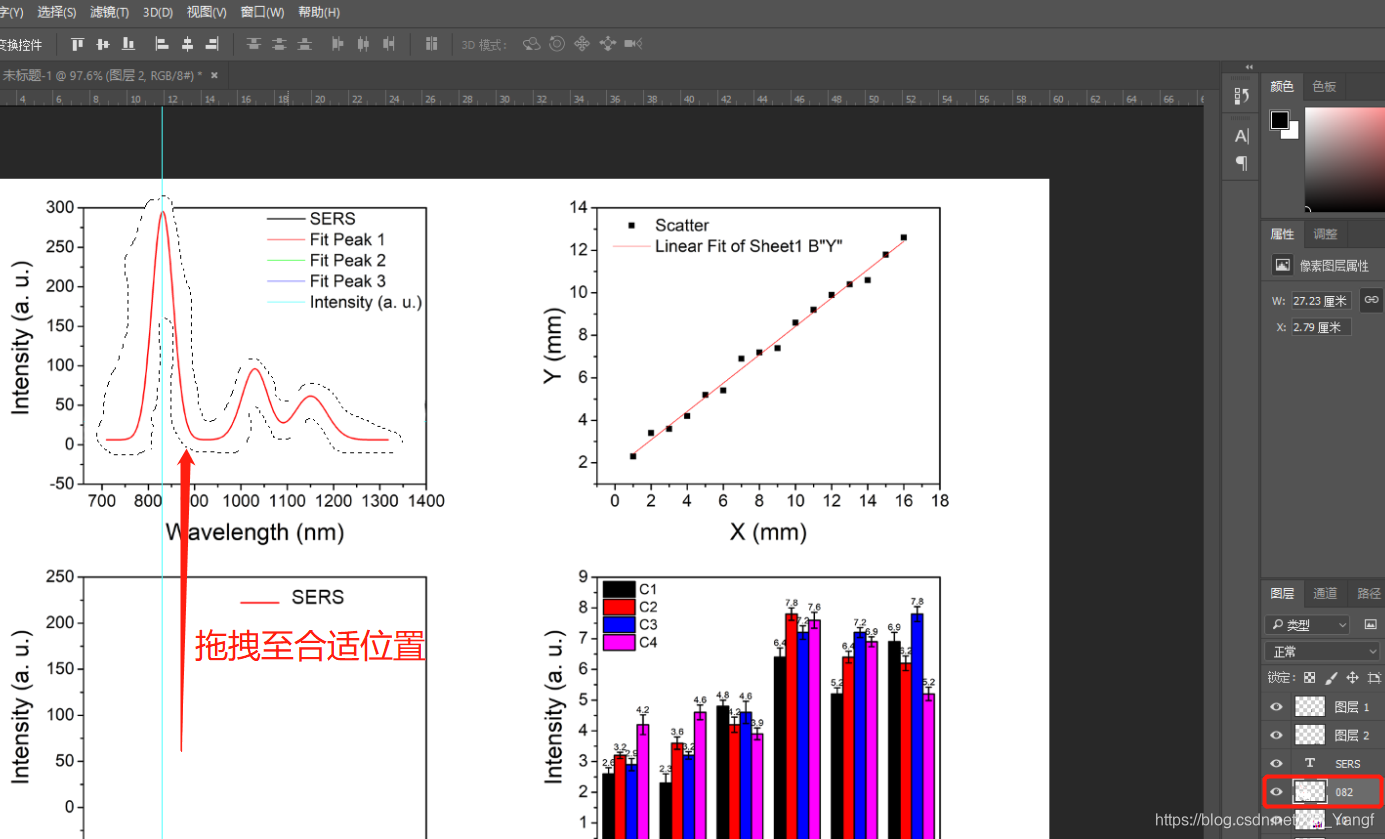The image size is (1385, 839).
Task: Align right edges icon in options bar
Action: coord(212,44)
